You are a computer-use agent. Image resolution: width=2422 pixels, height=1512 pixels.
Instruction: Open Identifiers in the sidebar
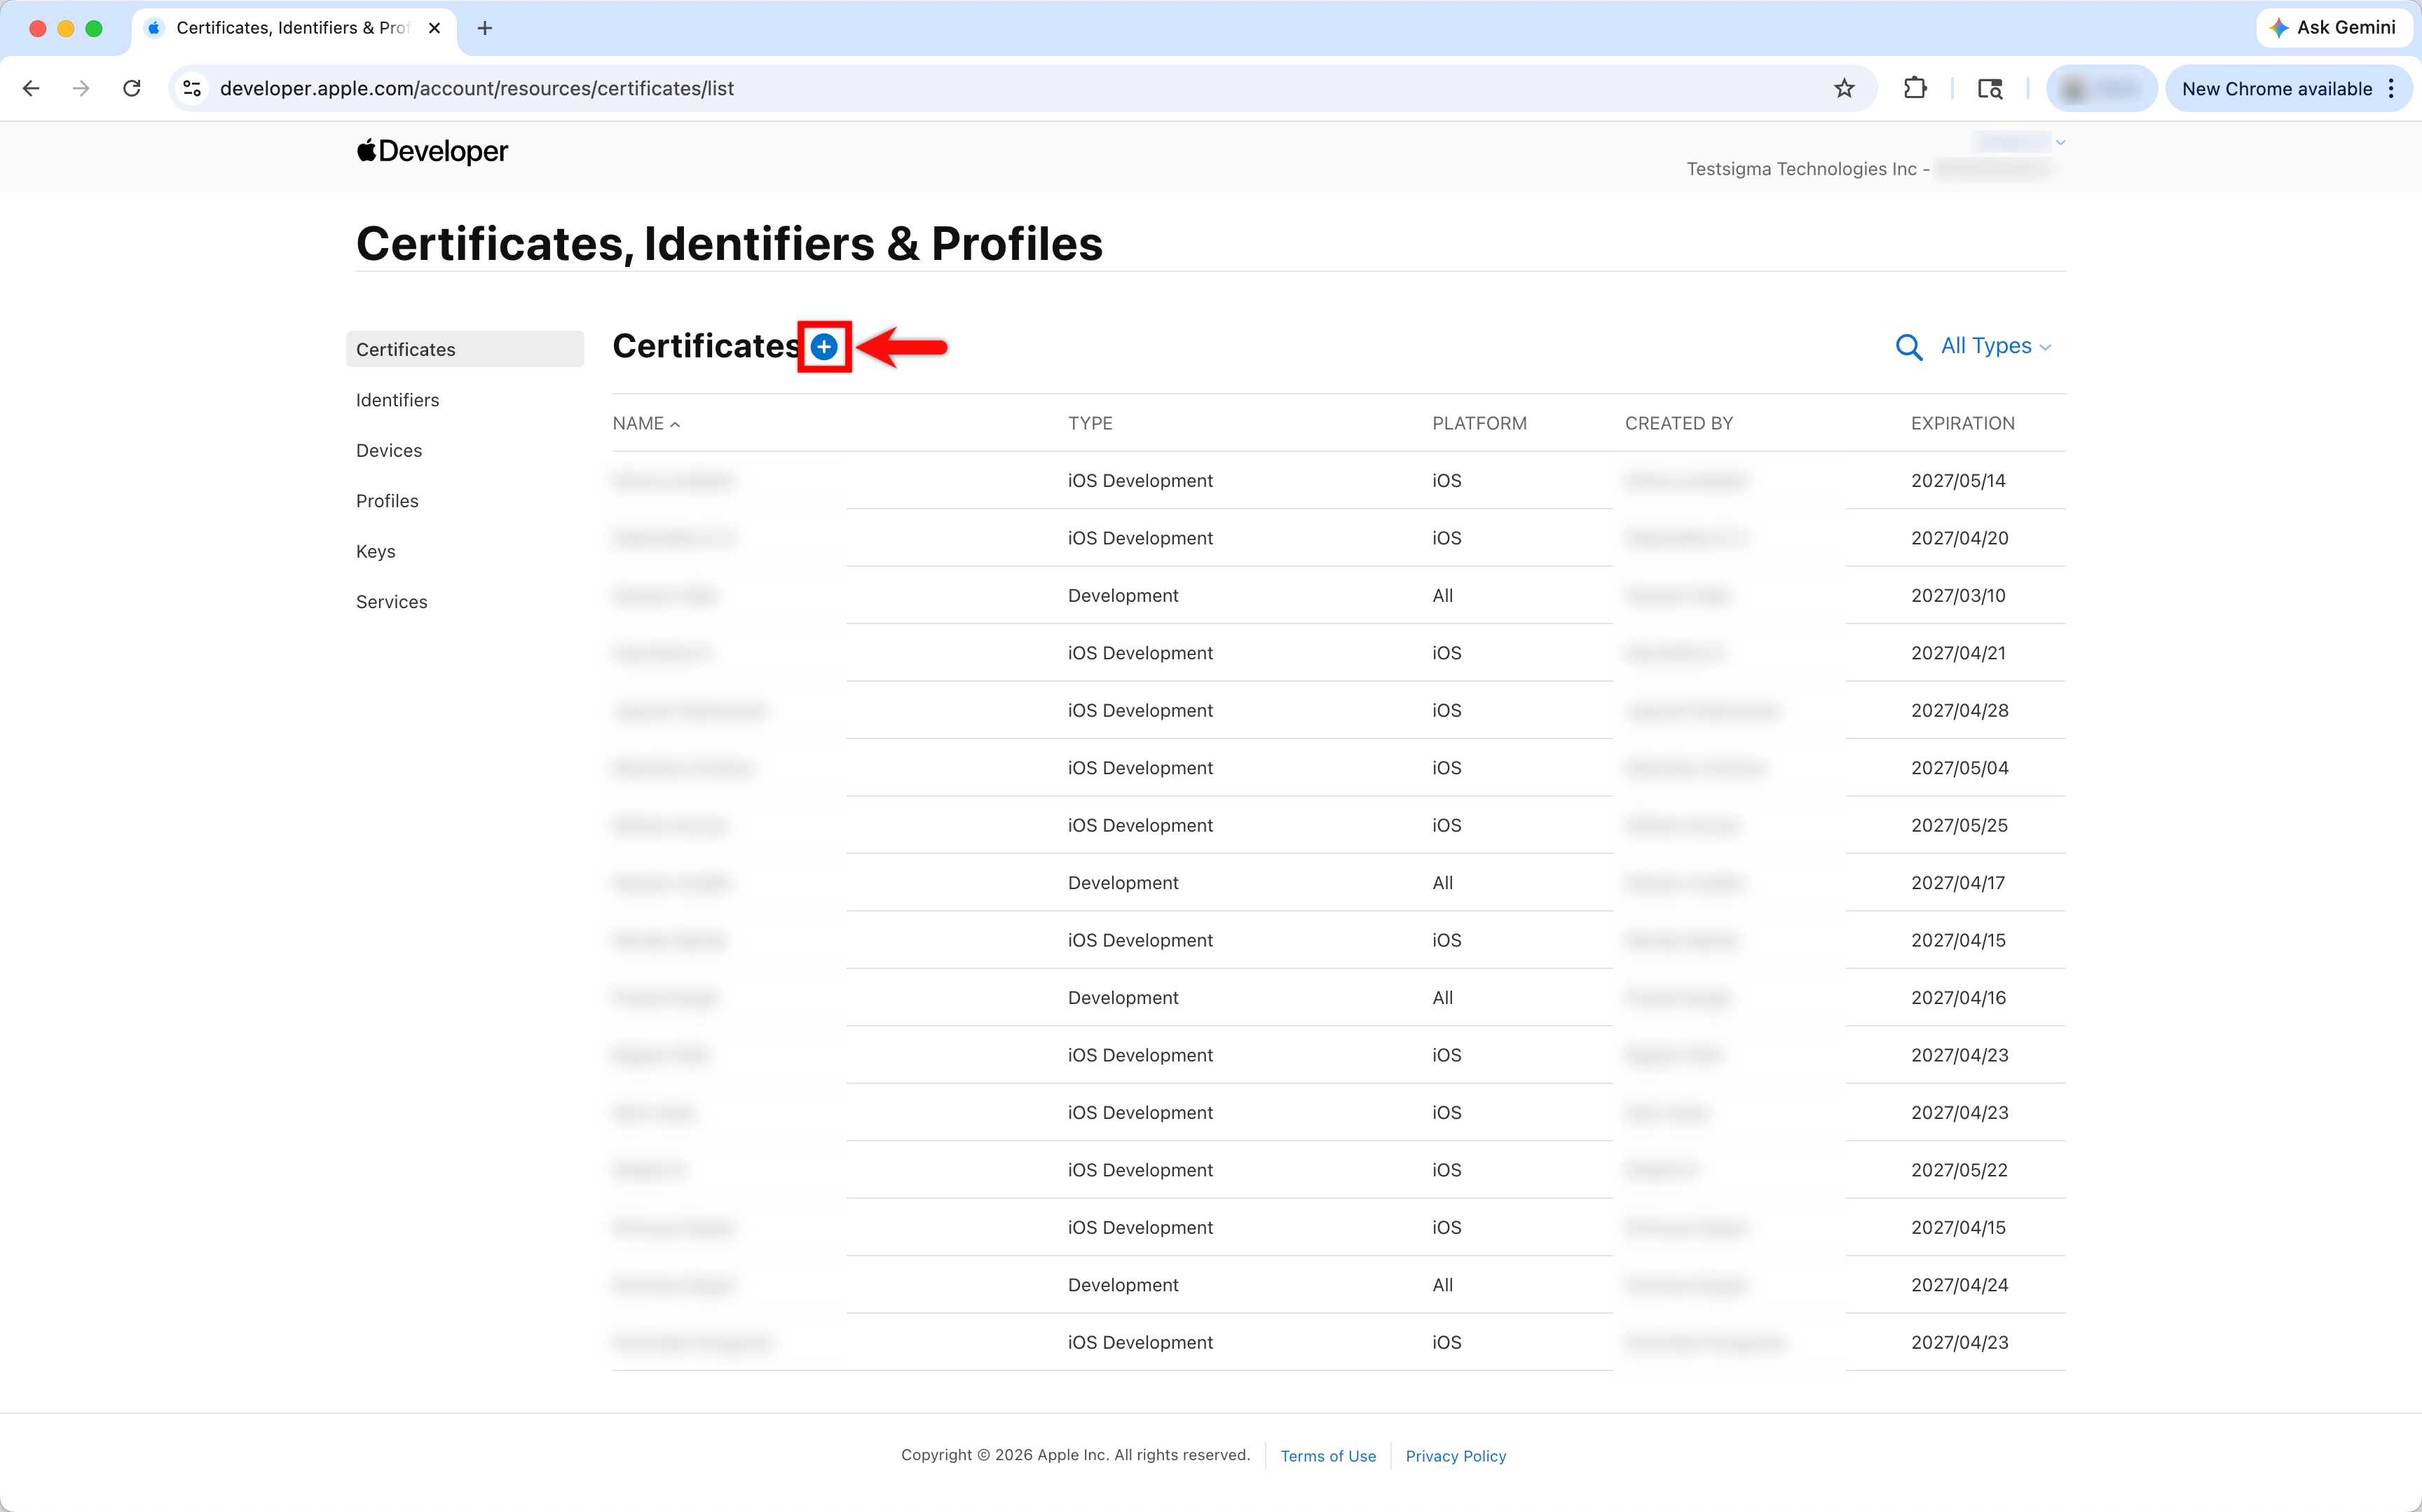pyautogui.click(x=398, y=400)
